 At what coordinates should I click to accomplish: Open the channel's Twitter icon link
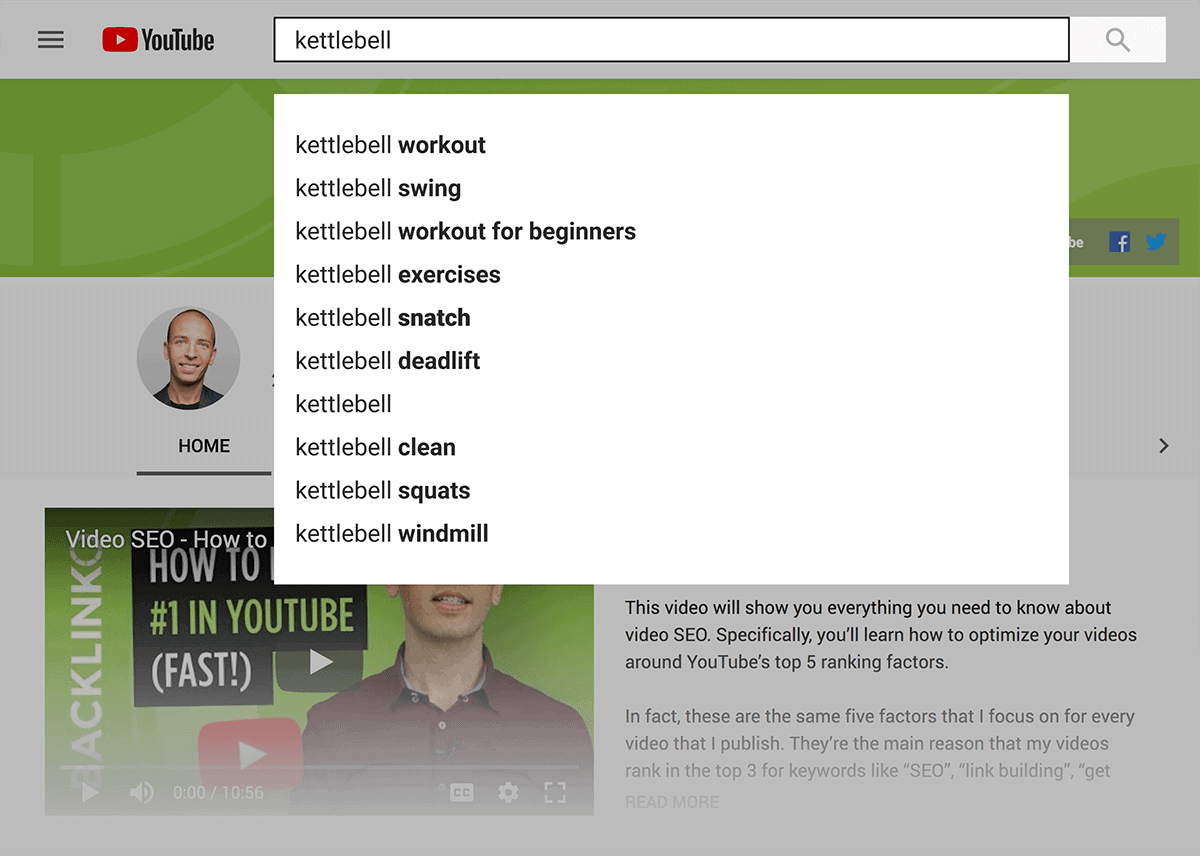coord(1155,242)
